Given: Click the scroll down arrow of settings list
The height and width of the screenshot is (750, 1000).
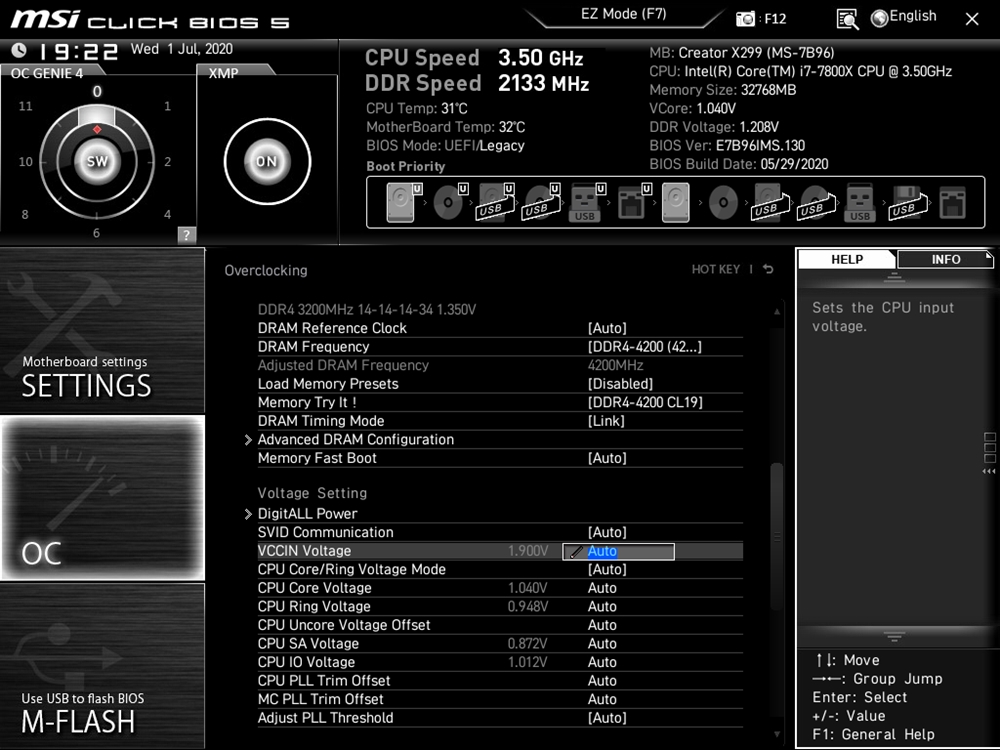Looking at the screenshot, I should (x=776, y=735).
